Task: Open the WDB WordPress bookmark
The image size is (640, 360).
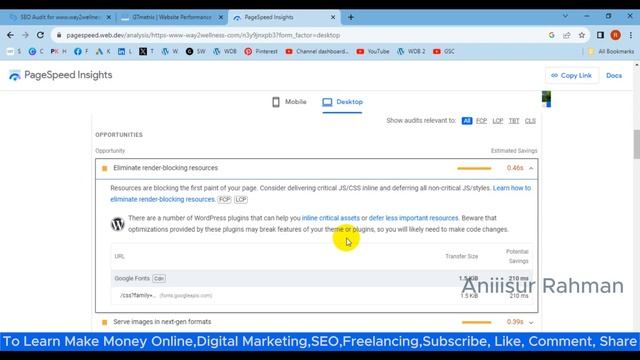Action: pyautogui.click(x=225, y=51)
